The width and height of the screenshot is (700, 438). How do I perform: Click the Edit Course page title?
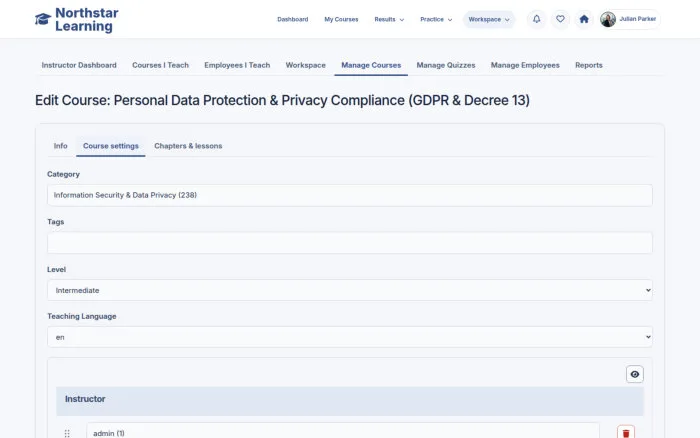coord(282,100)
